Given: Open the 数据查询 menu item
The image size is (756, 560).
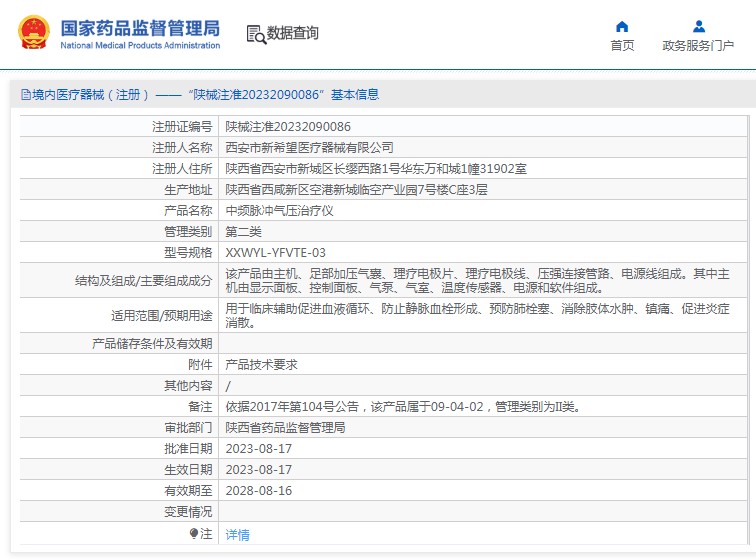Looking at the screenshot, I should [292, 33].
